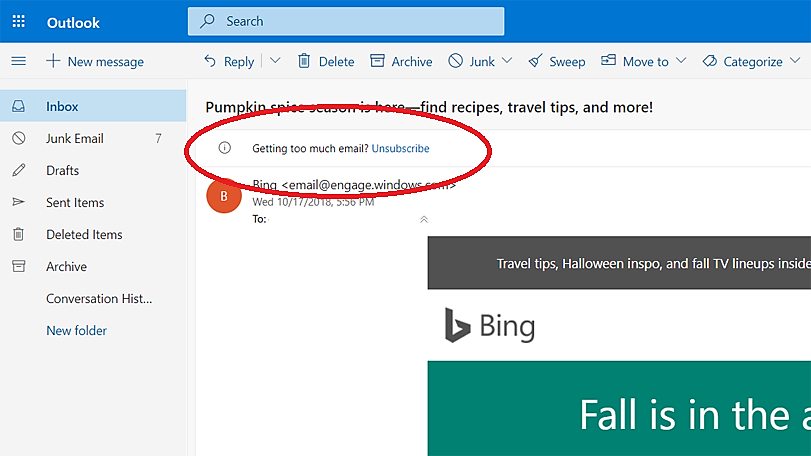Click the Reply arrow icon
Viewport: 811px width, 456px height.
pyautogui.click(x=210, y=61)
